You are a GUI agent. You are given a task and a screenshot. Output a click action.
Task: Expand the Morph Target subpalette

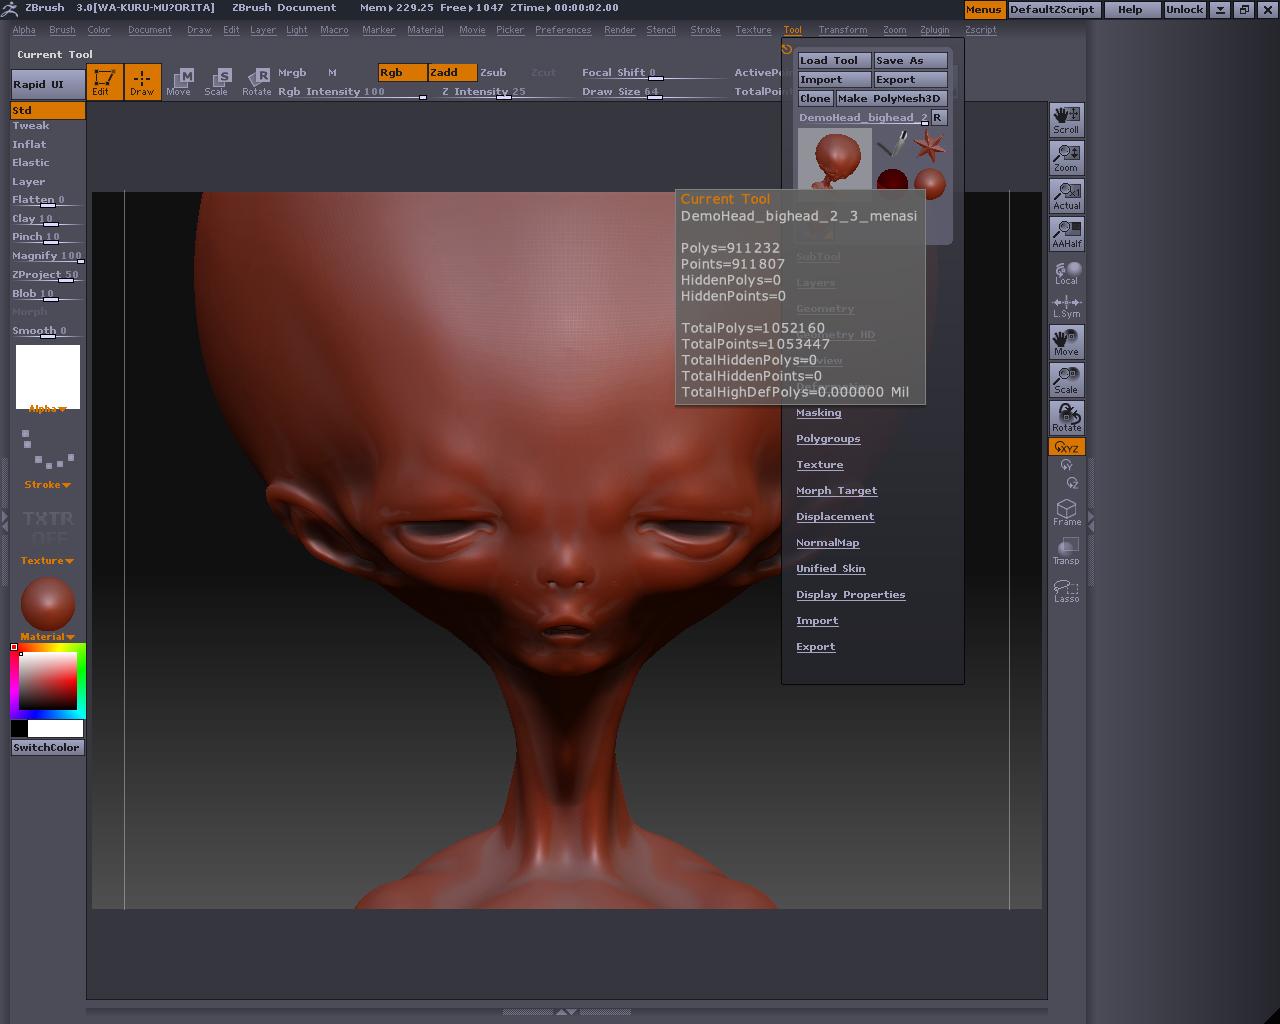tap(836, 491)
